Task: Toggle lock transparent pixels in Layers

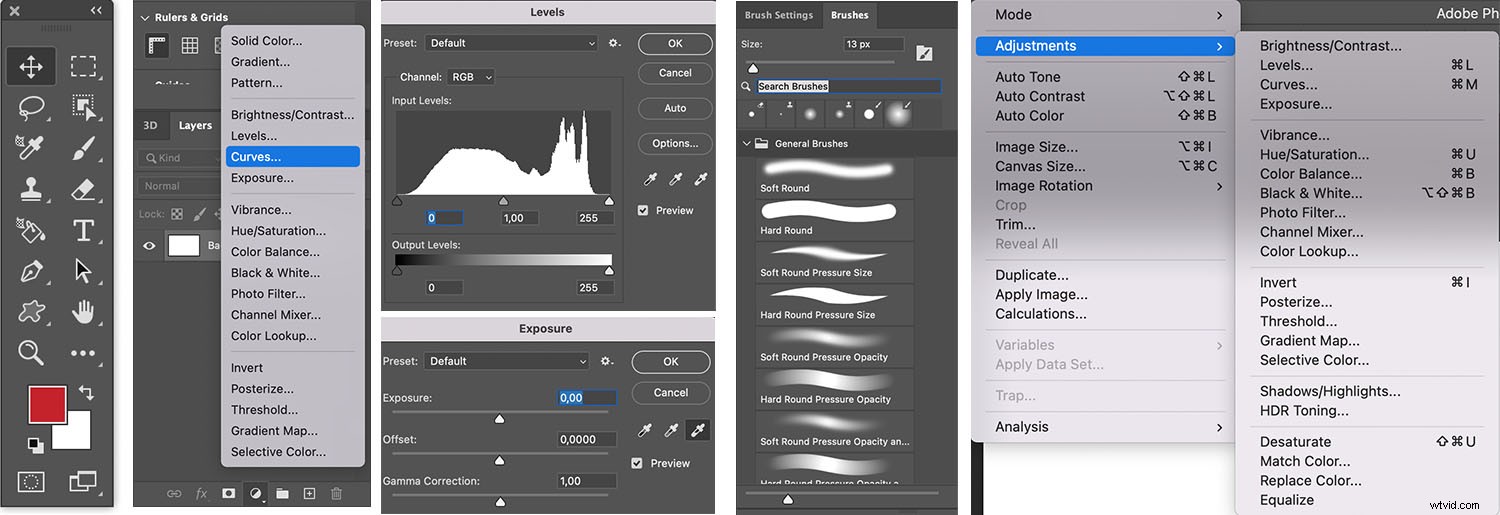Action: pos(177,214)
